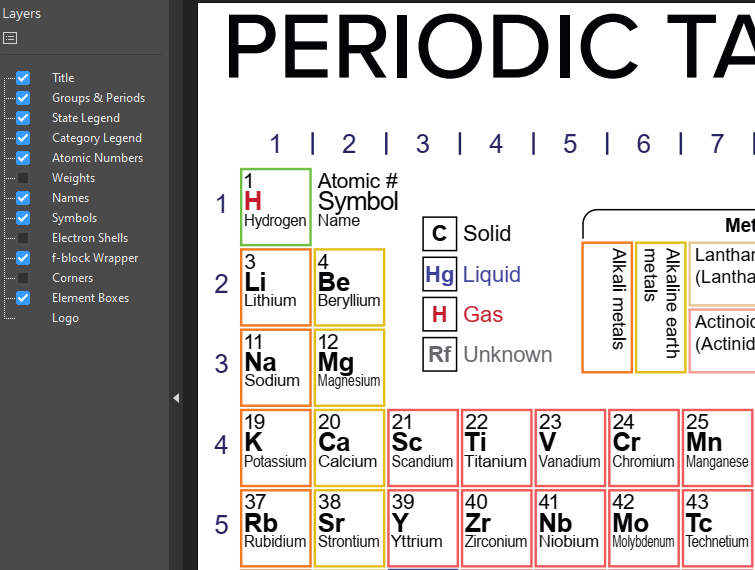Select the Corners layer name
The image size is (755, 570).
point(72,278)
